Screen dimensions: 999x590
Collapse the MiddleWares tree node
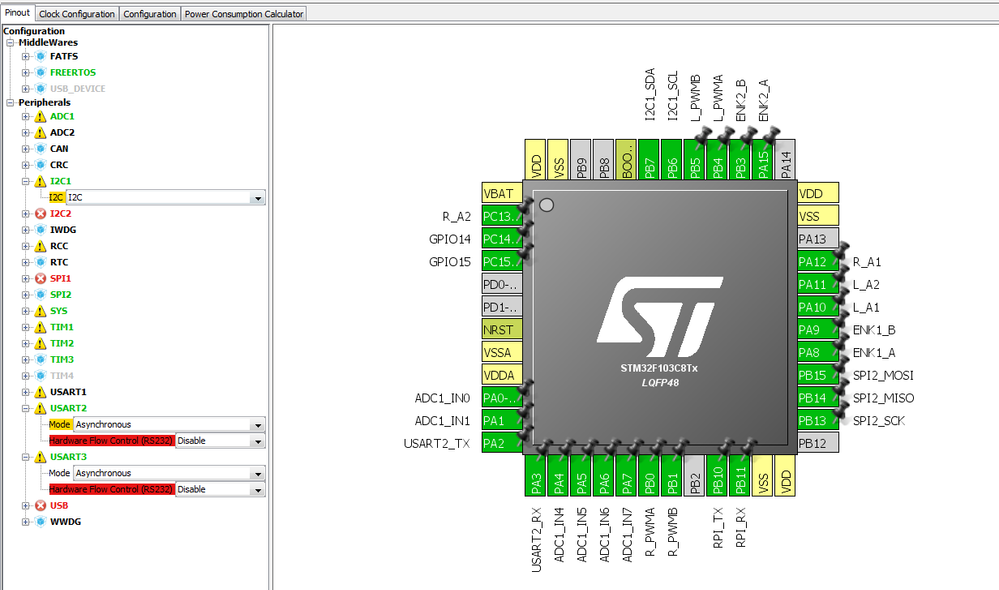coord(10,43)
